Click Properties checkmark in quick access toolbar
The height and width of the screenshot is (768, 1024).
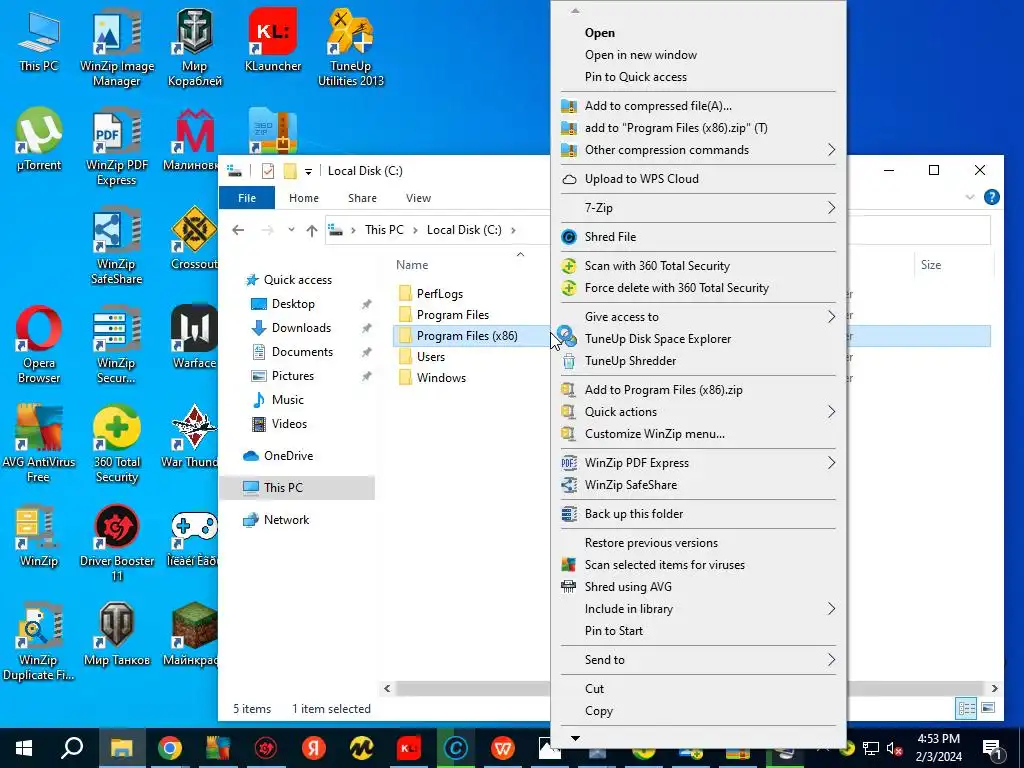[268, 171]
